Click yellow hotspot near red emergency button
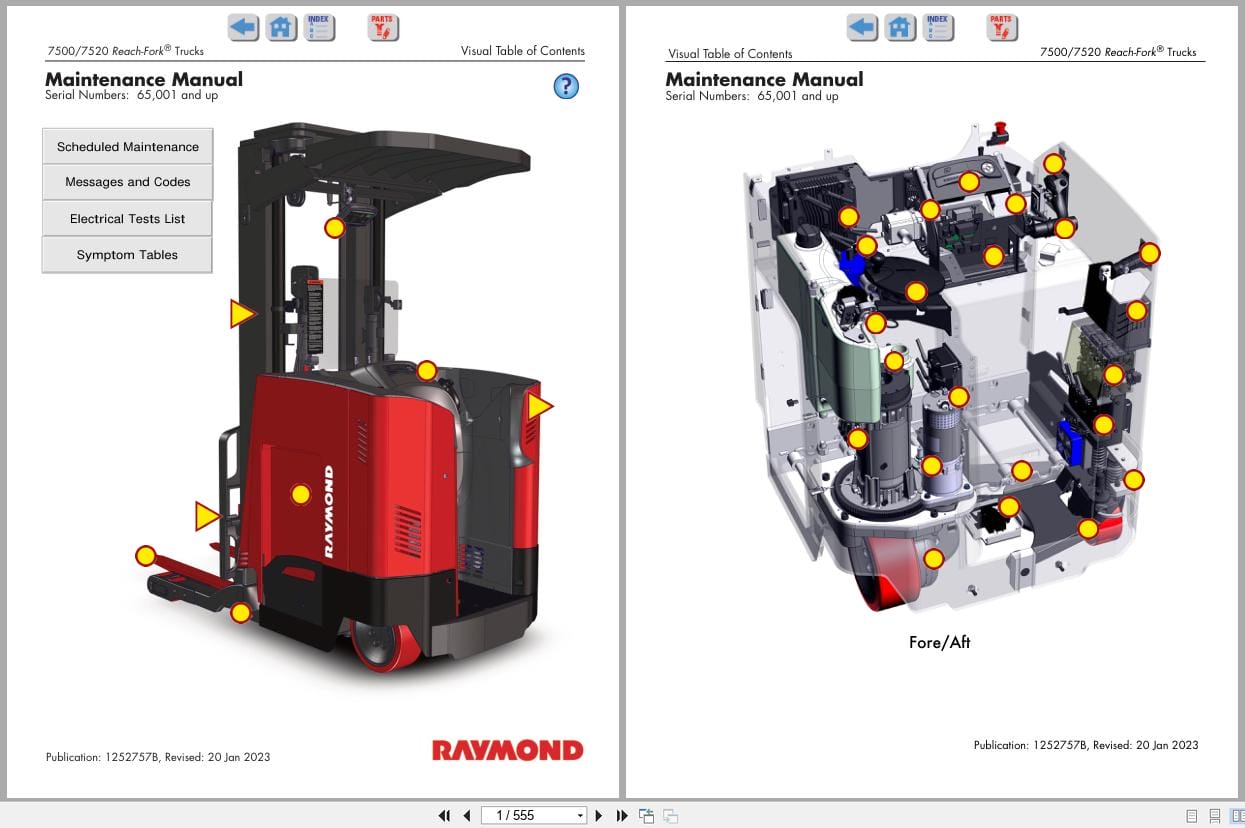The height and width of the screenshot is (828, 1245). tap(1053, 163)
